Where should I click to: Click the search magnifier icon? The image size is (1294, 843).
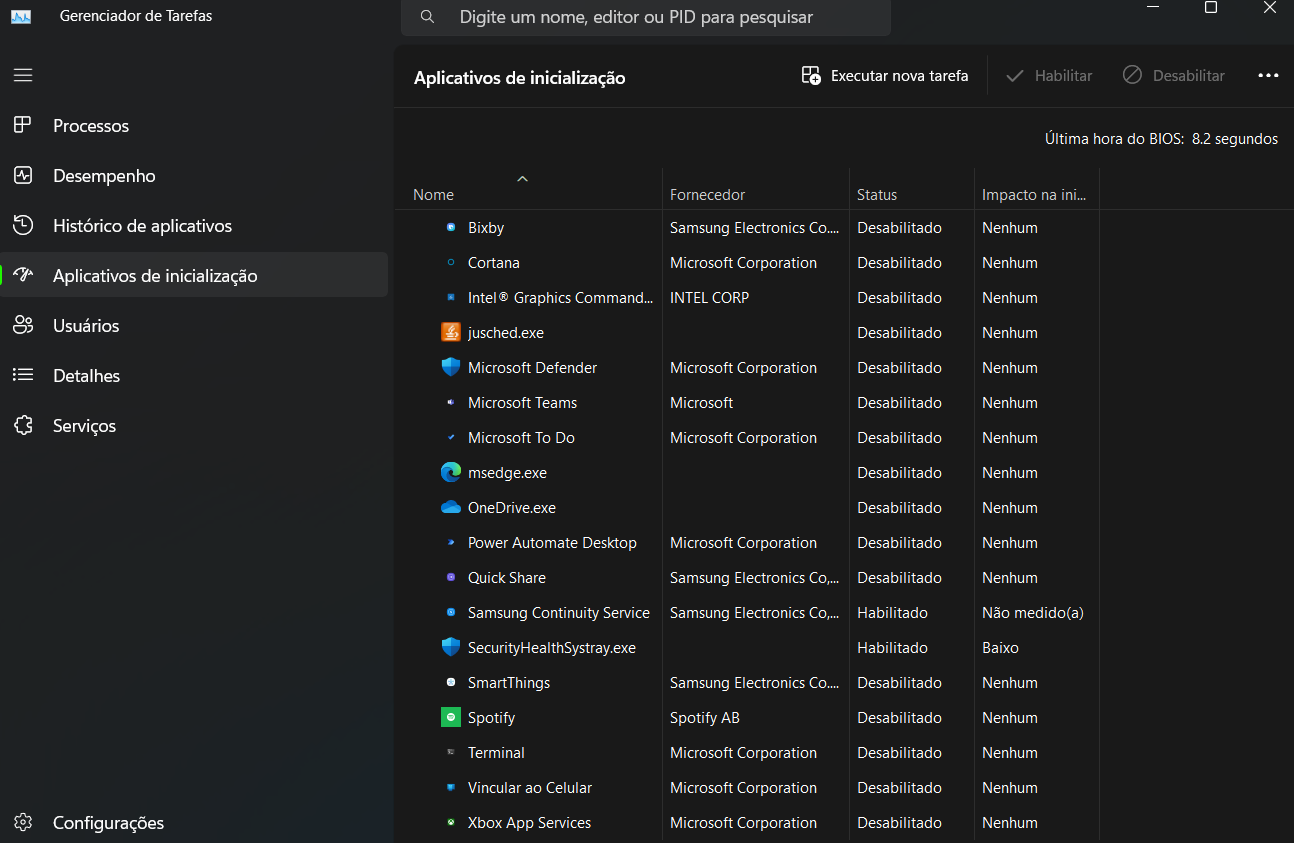(x=427, y=17)
